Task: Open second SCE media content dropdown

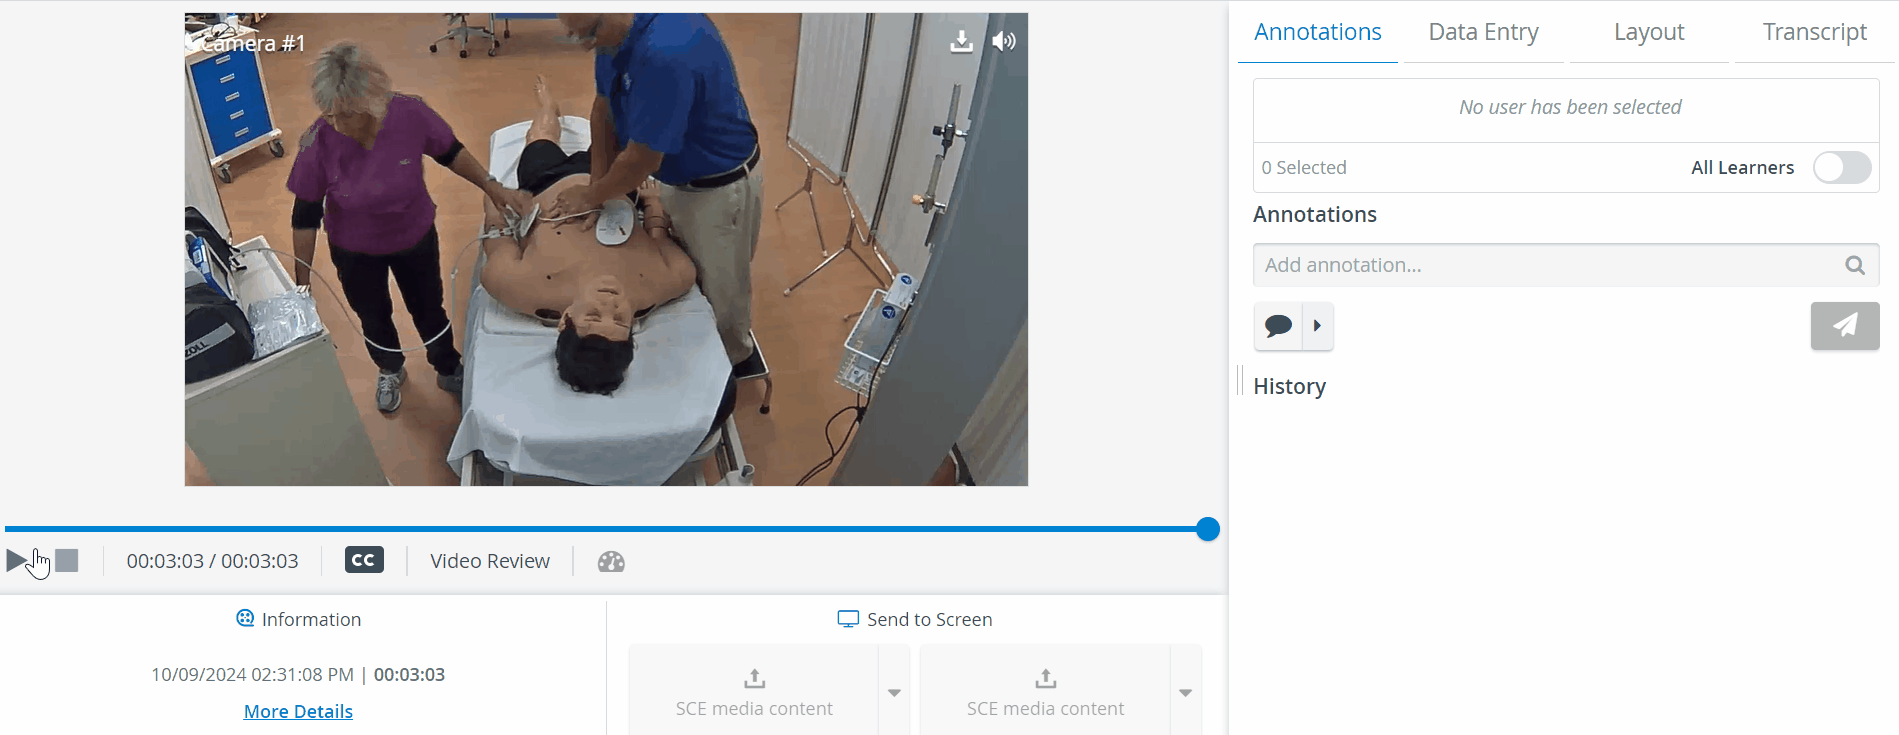Action: pyautogui.click(x=1185, y=692)
